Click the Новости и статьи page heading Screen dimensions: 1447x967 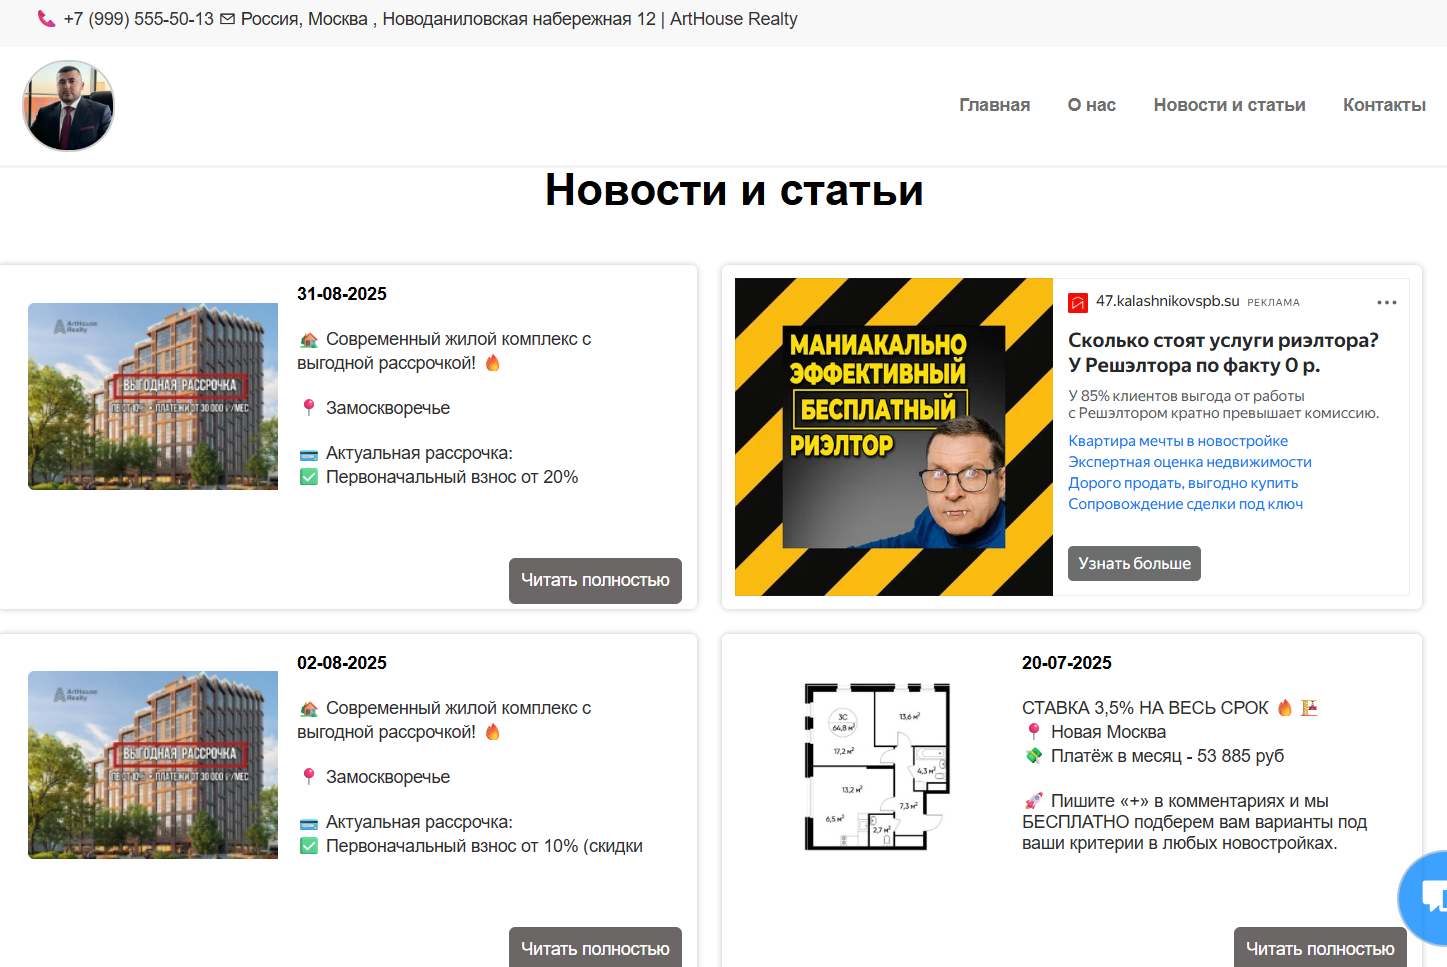click(x=734, y=190)
